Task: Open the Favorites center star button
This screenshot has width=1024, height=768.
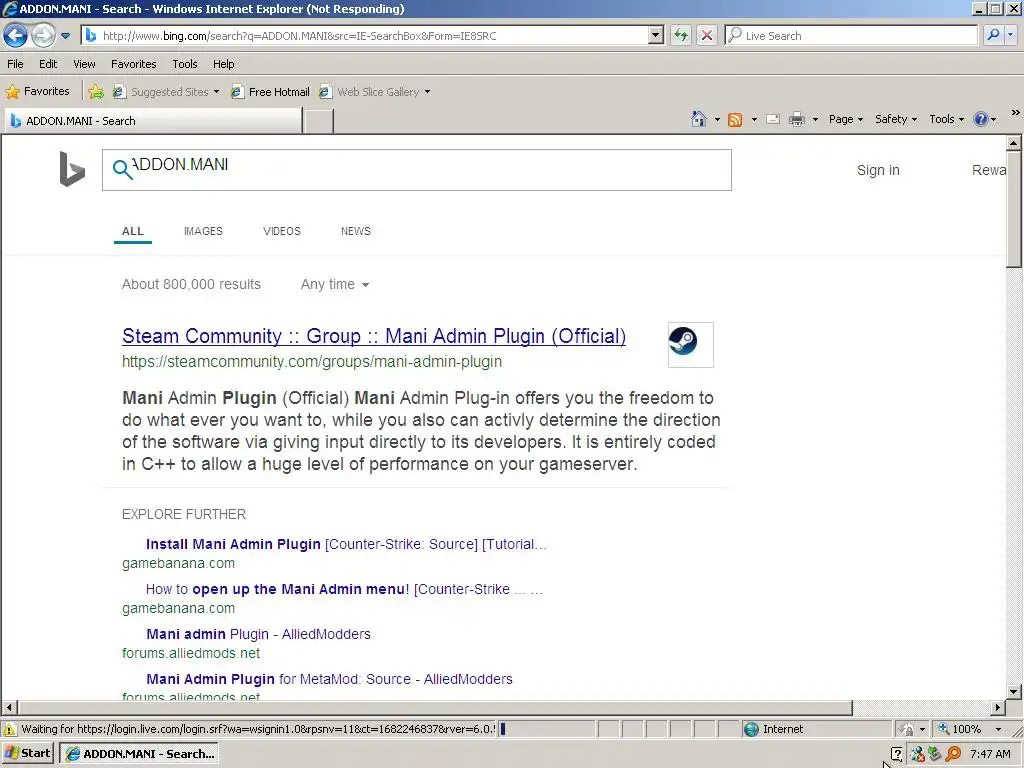Action: coord(38,91)
